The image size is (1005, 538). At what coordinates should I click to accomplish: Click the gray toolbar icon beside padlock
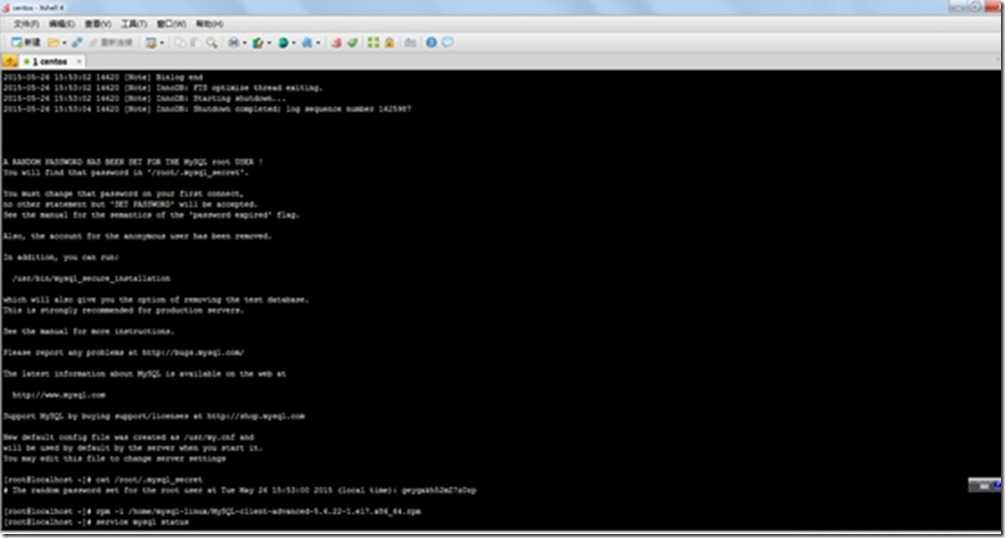click(x=410, y=42)
